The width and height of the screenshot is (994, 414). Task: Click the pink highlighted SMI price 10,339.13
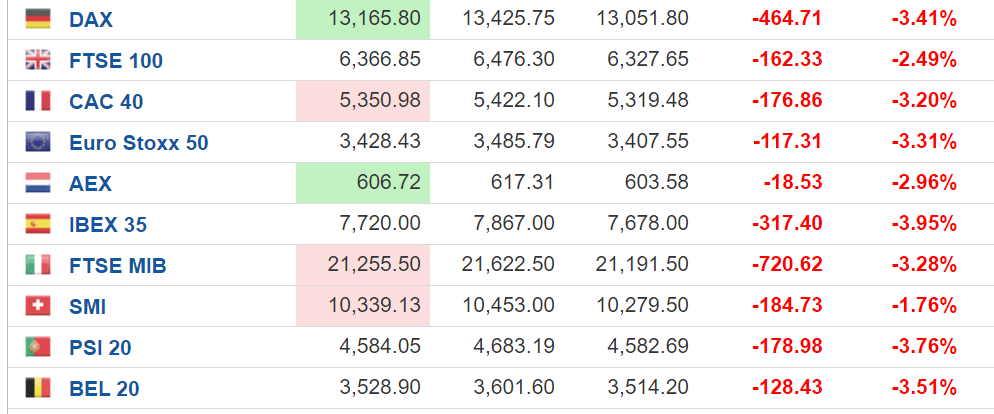click(x=363, y=306)
